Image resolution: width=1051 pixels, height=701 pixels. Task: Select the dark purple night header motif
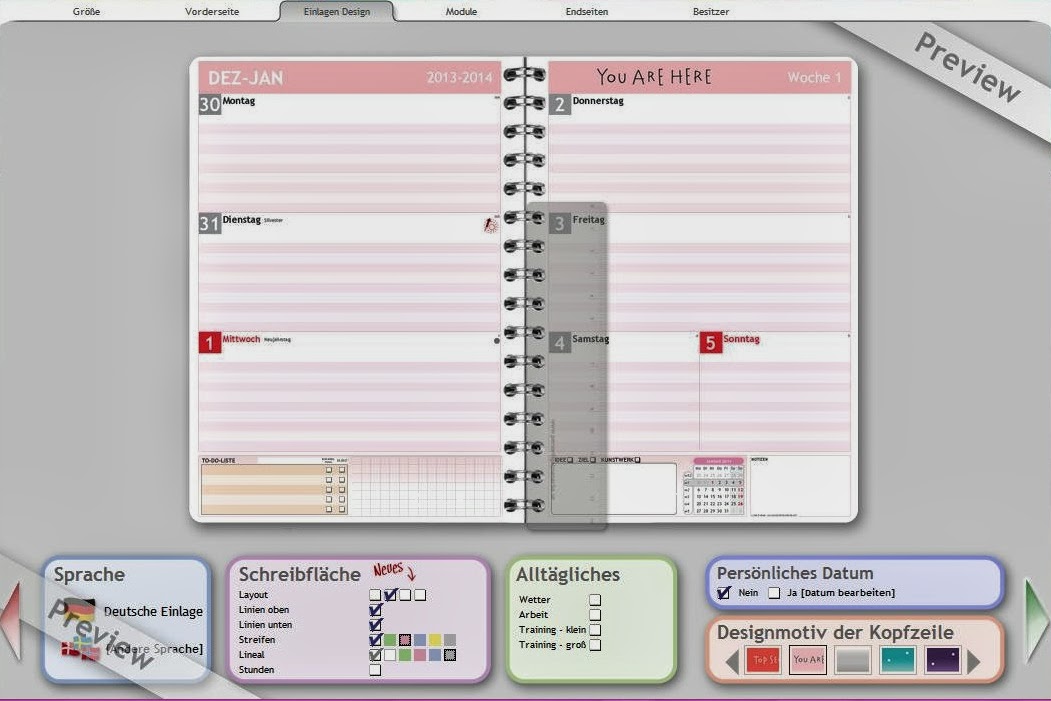point(942,660)
